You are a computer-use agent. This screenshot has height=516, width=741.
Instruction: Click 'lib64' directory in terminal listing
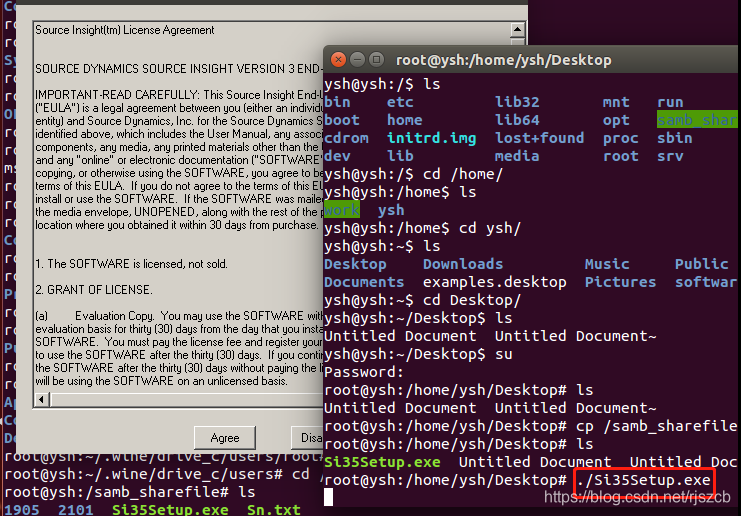517,120
